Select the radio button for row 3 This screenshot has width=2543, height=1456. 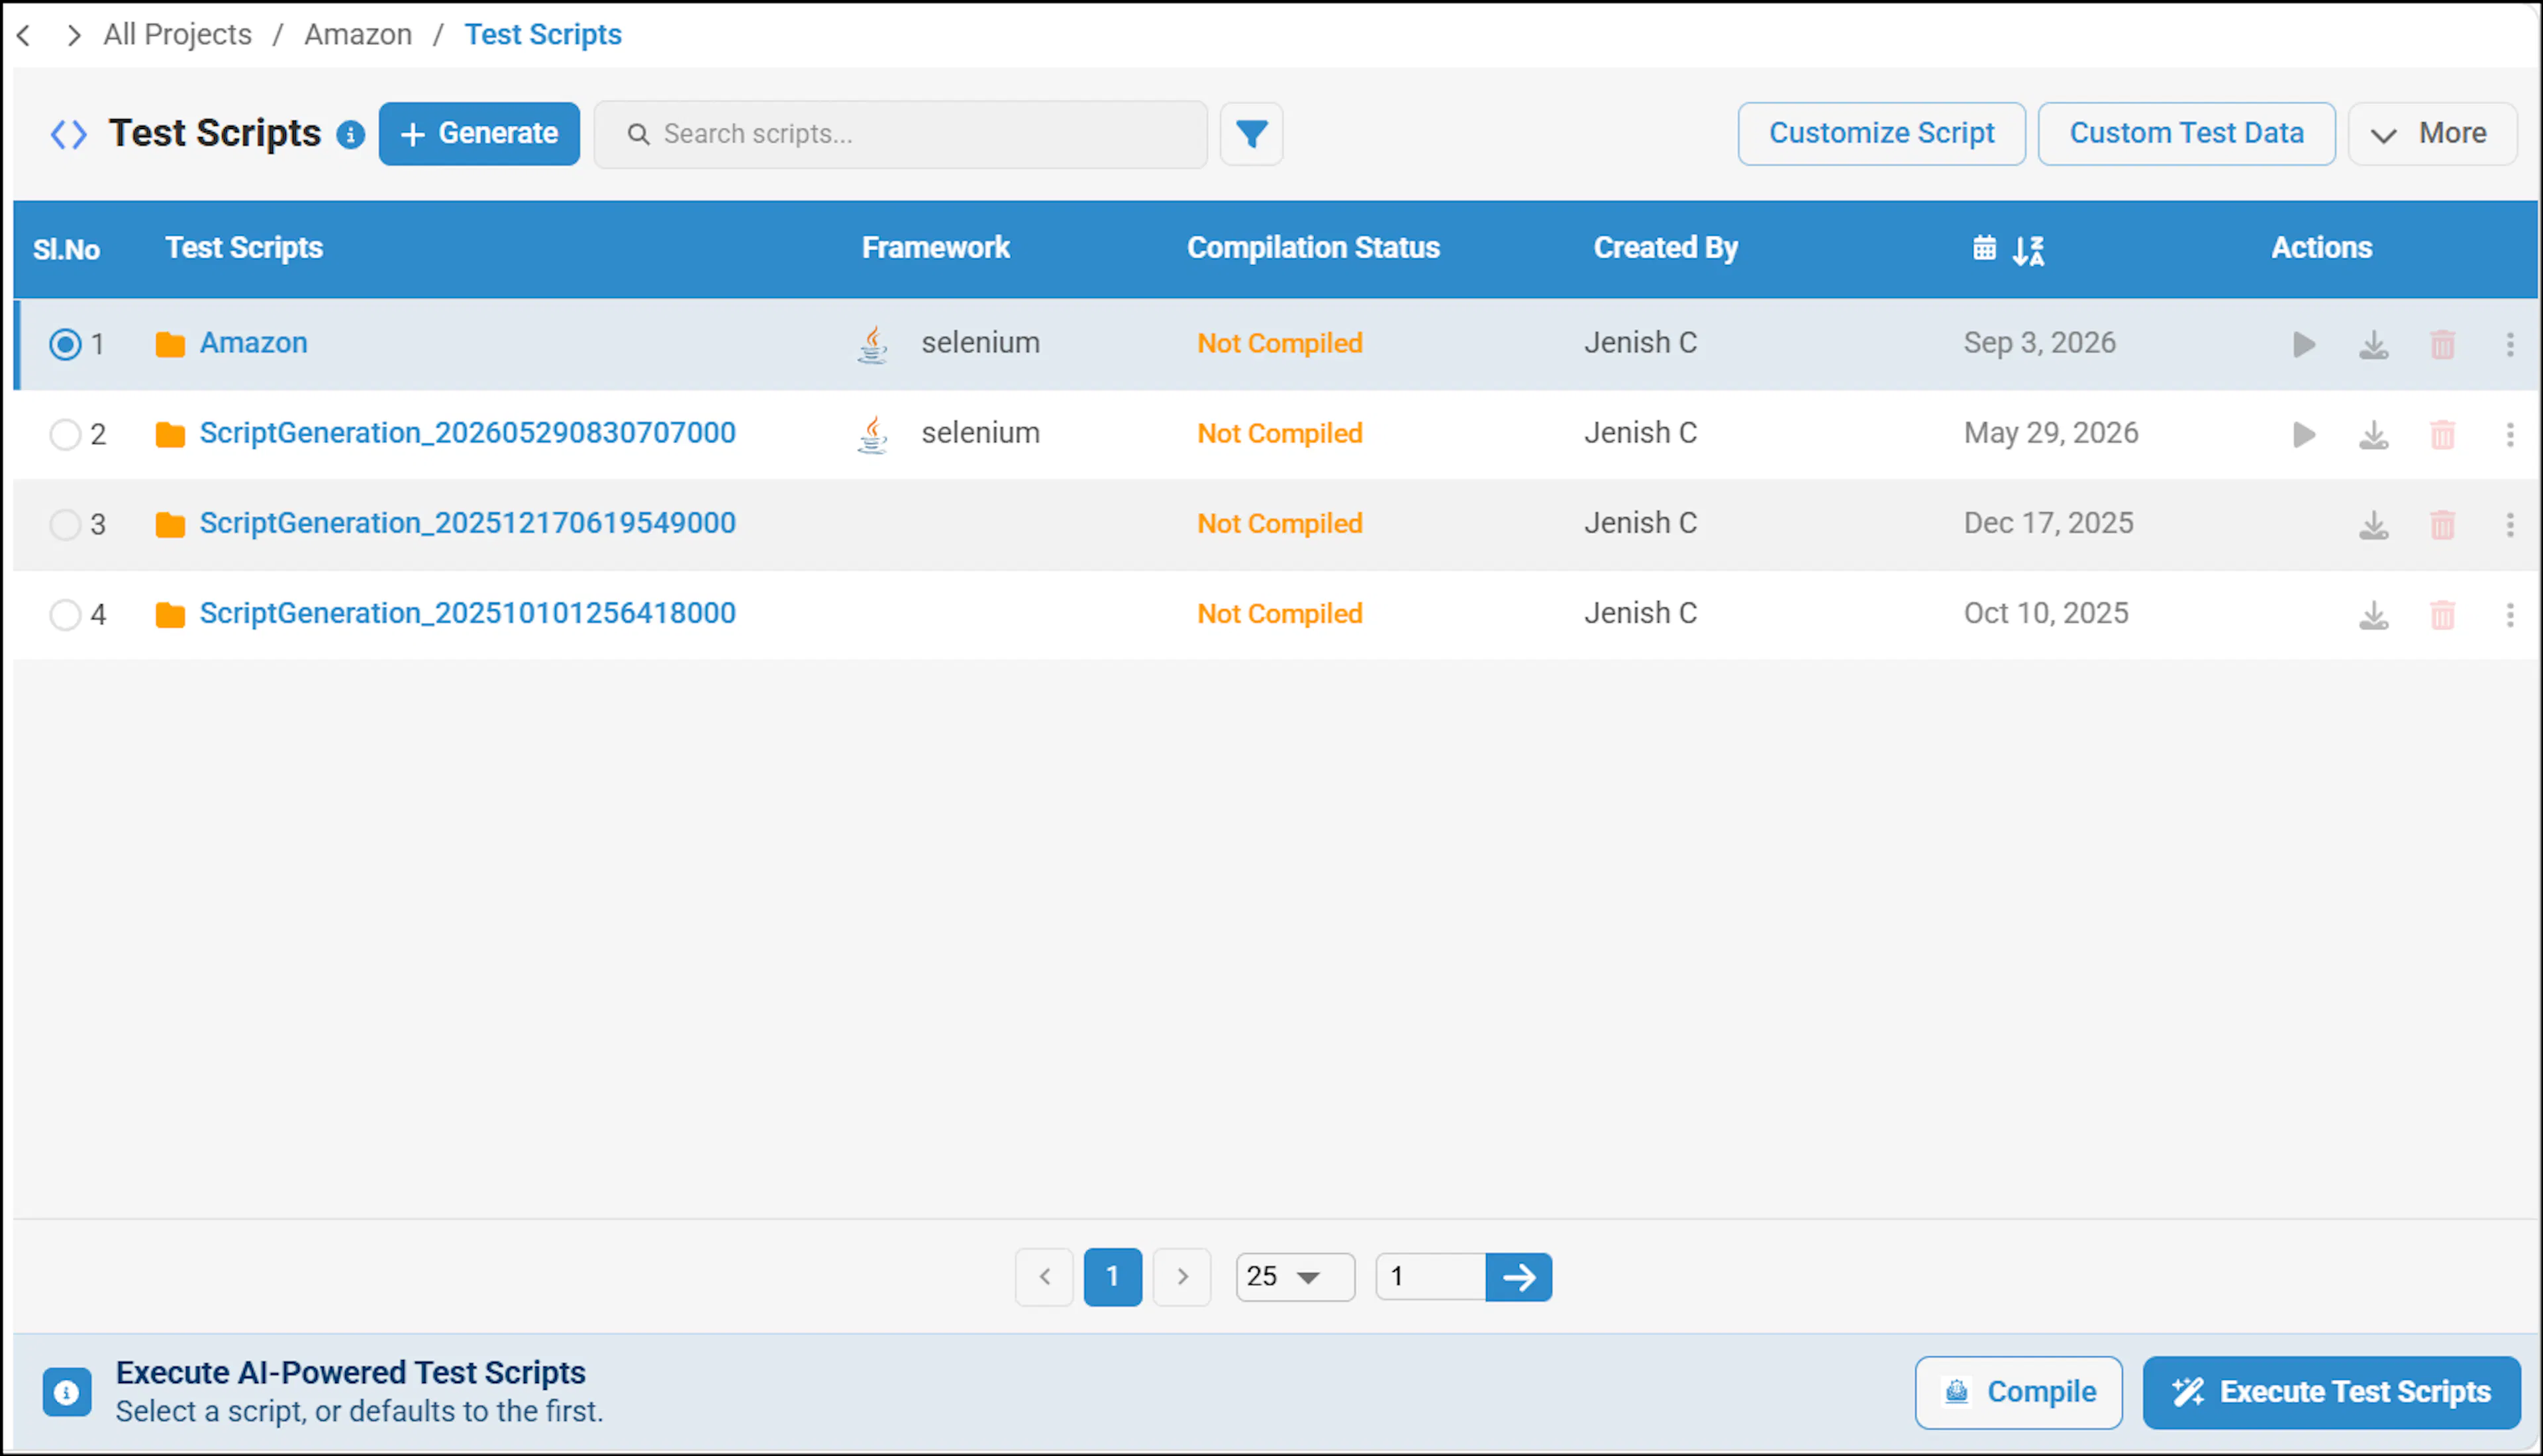65,525
